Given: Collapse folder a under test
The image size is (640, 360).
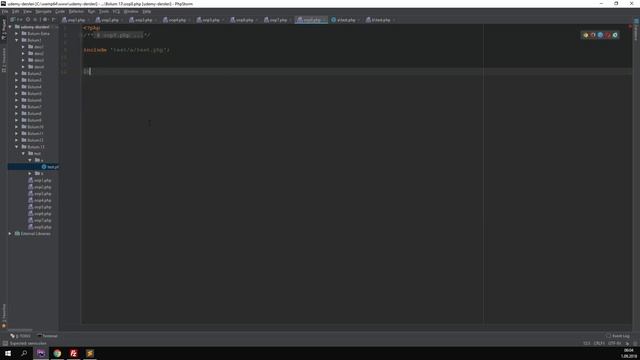Looking at the screenshot, I should pos(30,160).
